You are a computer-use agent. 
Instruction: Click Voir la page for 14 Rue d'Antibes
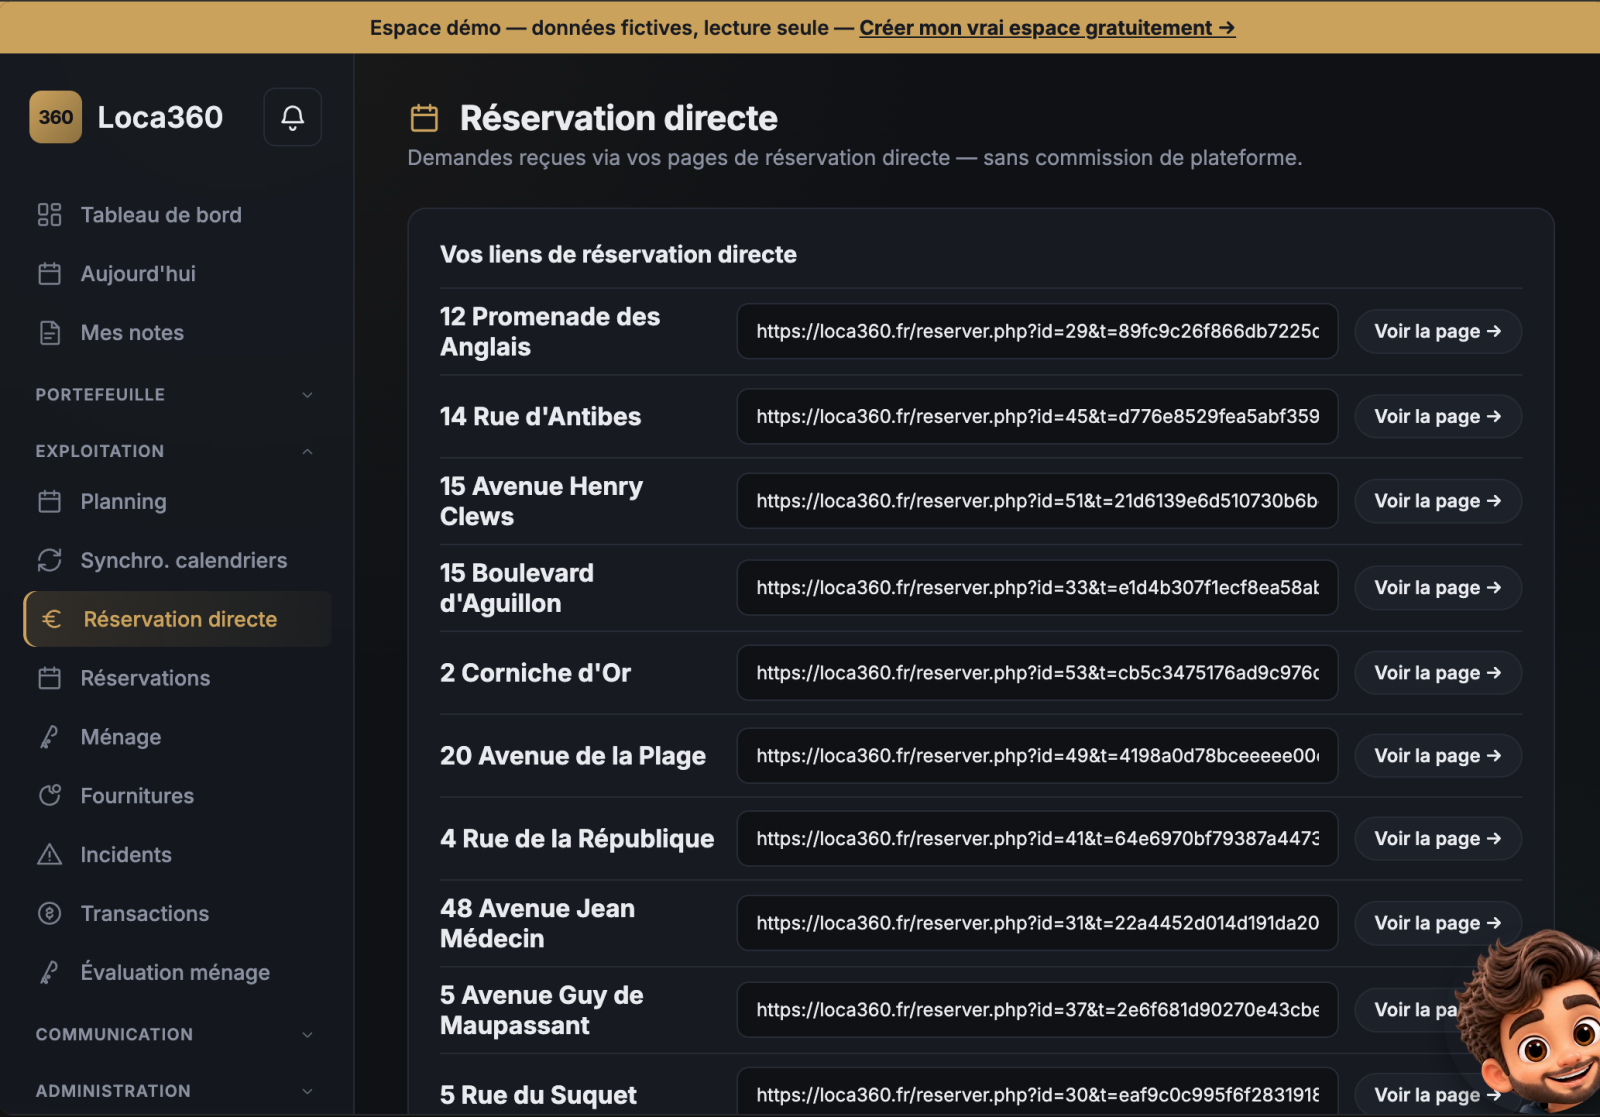[x=1438, y=417]
